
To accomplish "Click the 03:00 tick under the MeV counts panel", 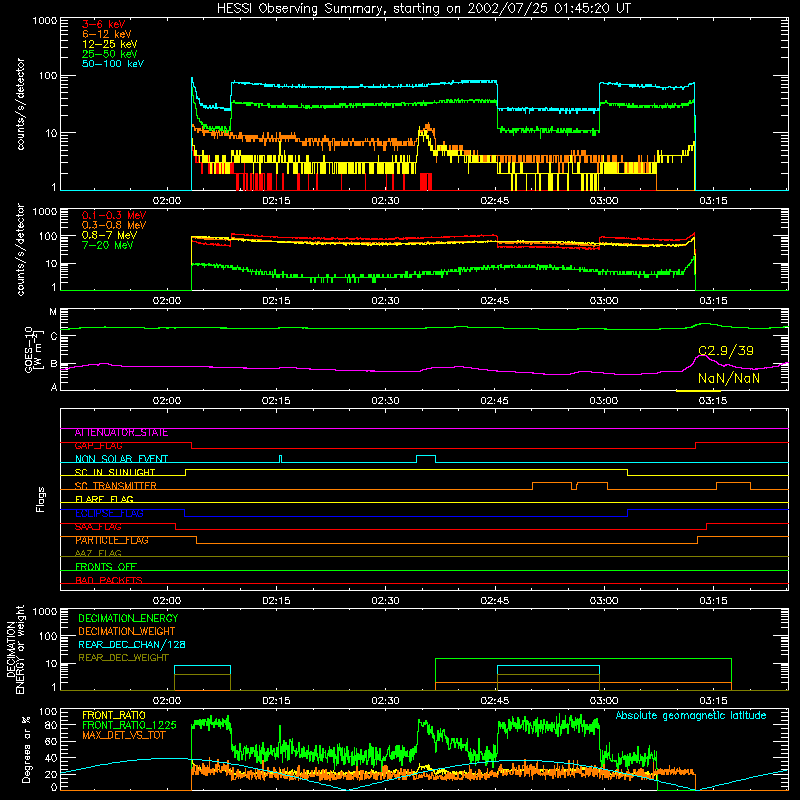I will [x=604, y=301].
